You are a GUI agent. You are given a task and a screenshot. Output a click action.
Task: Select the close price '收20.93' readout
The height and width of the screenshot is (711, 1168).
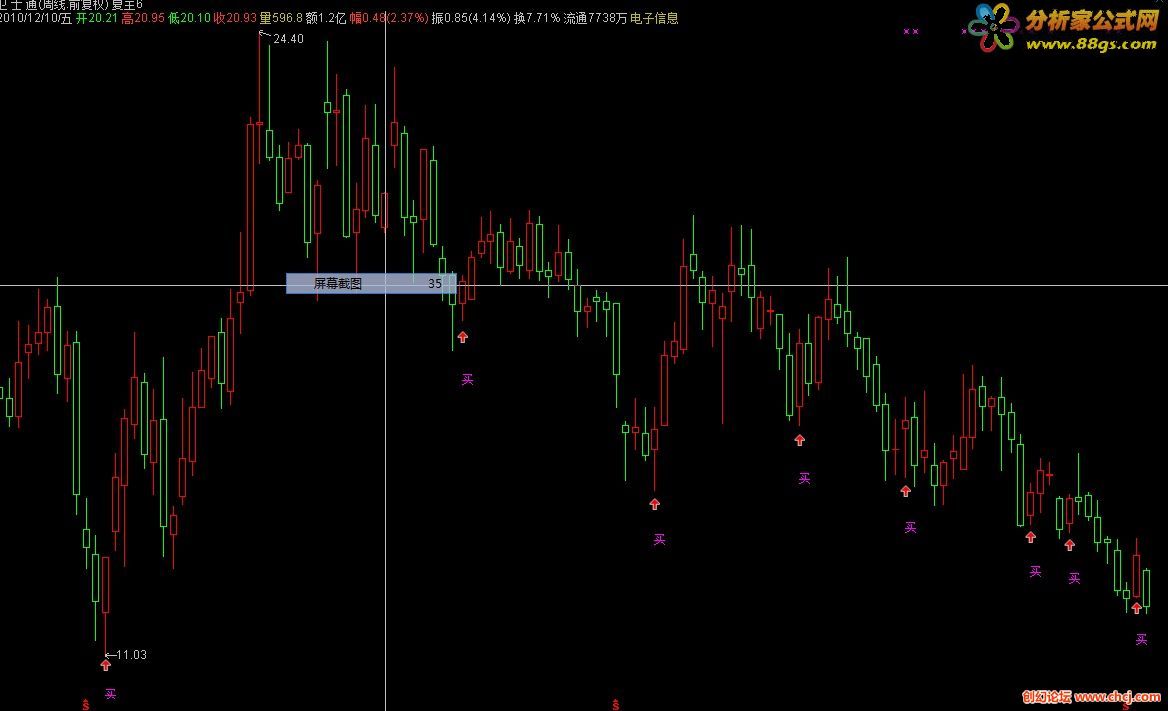pos(235,18)
